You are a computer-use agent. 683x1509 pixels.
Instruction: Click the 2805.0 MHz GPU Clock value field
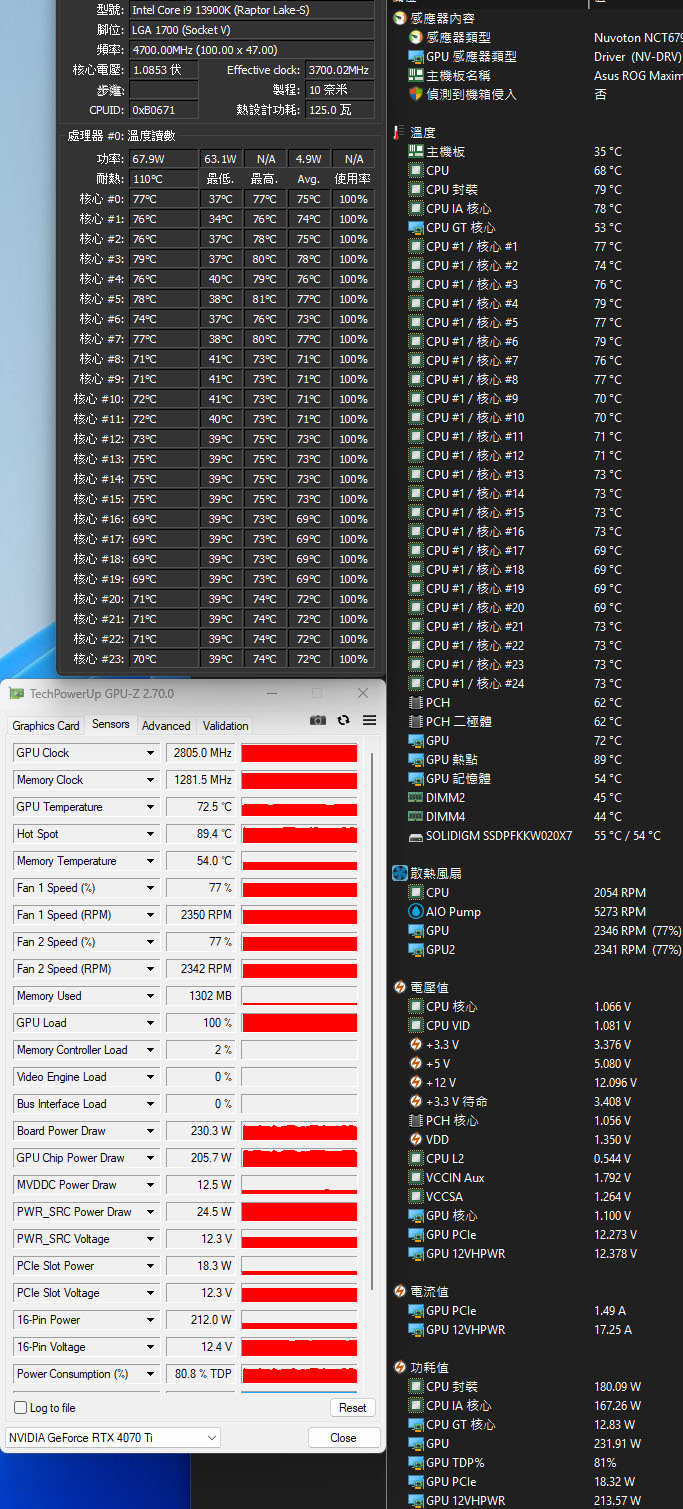tap(200, 753)
